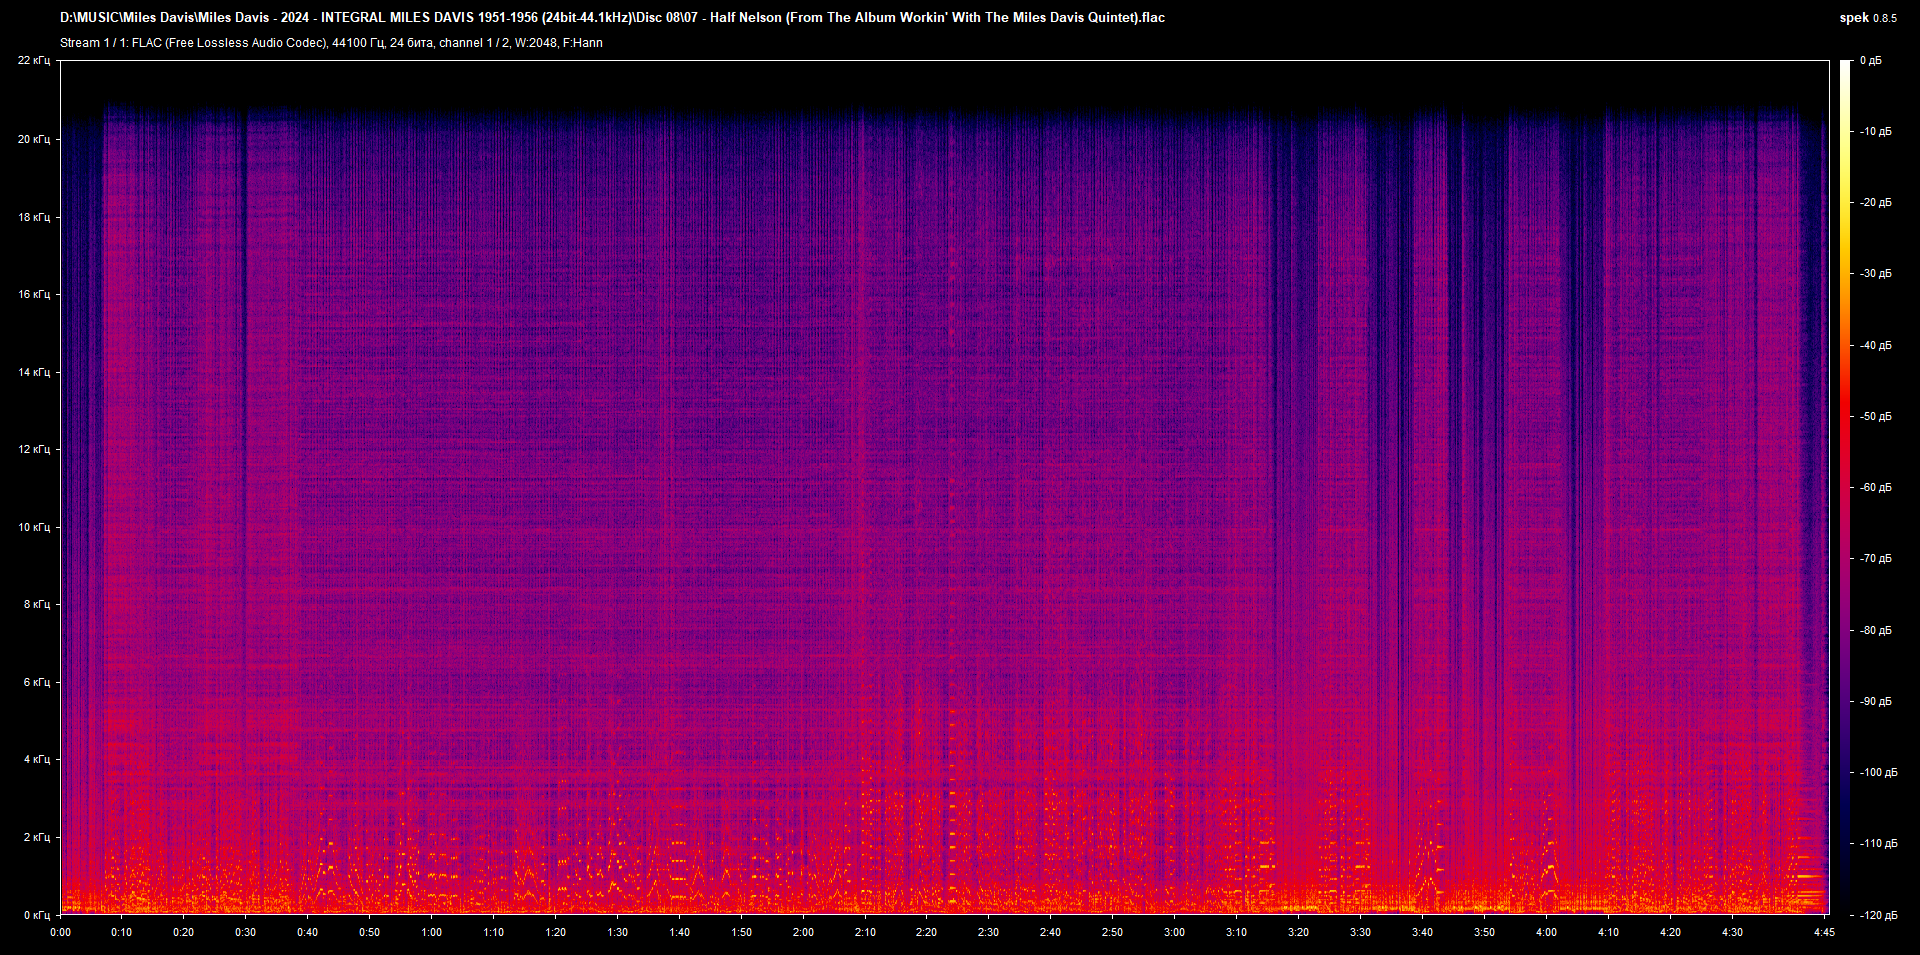Viewport: 1920px width, 955px height.
Task: Click the 16 кГц frequency axis label
Action: [x=34, y=294]
